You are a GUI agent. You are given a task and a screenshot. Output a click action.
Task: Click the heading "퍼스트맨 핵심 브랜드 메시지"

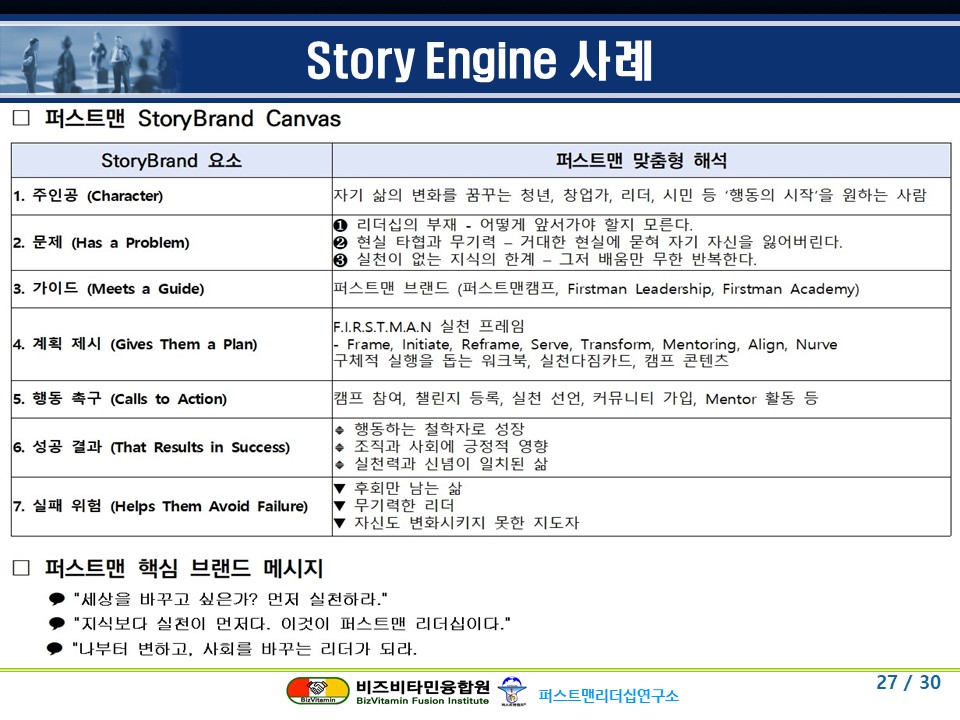(x=184, y=568)
